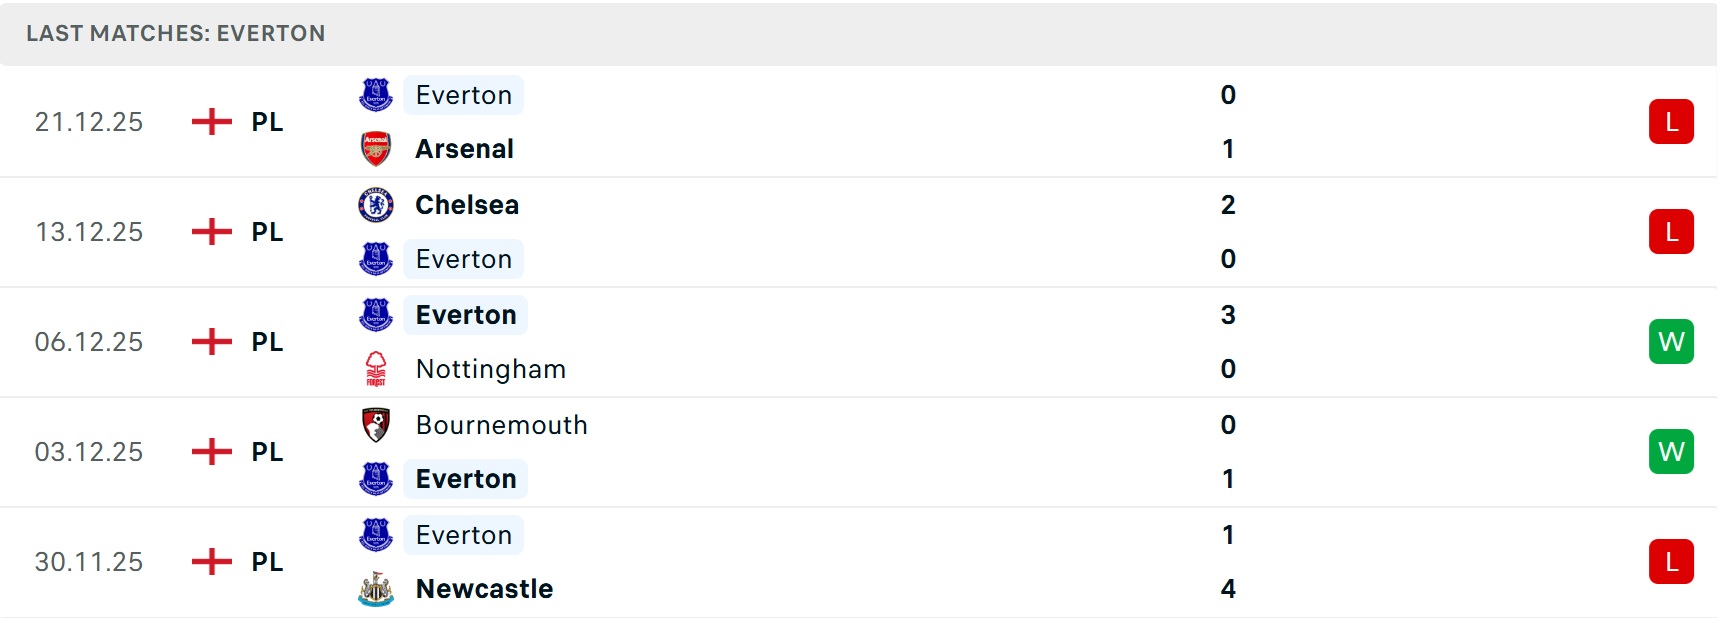Click the green W badge for Bournemouth match
The height and width of the screenshot is (618, 1720).
1671,452
